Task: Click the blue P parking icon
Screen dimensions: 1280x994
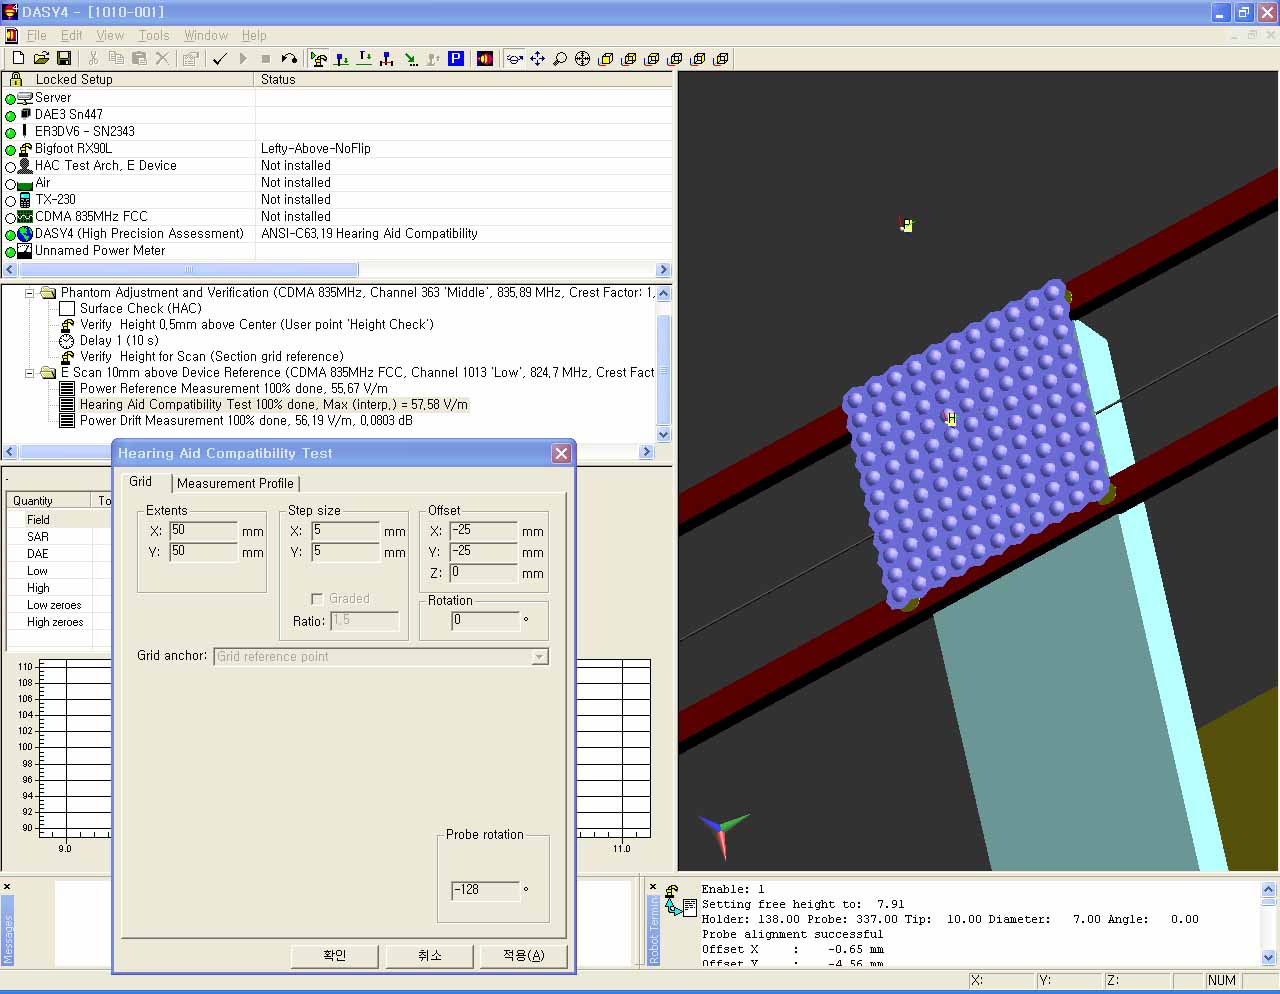Action: click(456, 59)
